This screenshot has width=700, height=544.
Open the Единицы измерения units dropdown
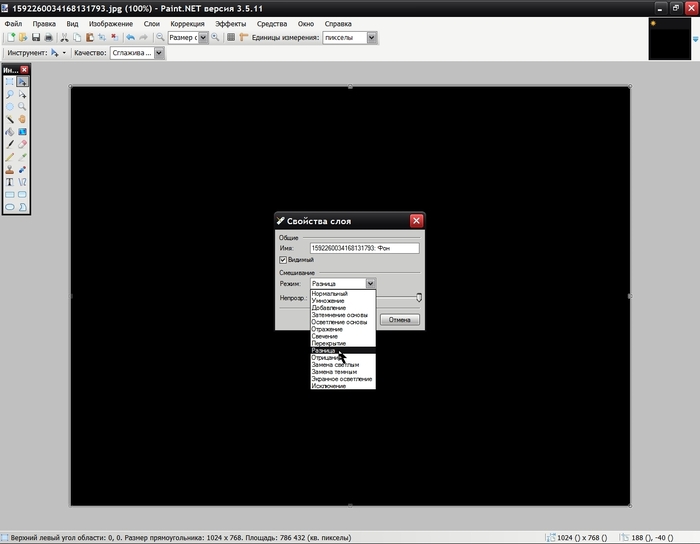coord(372,37)
